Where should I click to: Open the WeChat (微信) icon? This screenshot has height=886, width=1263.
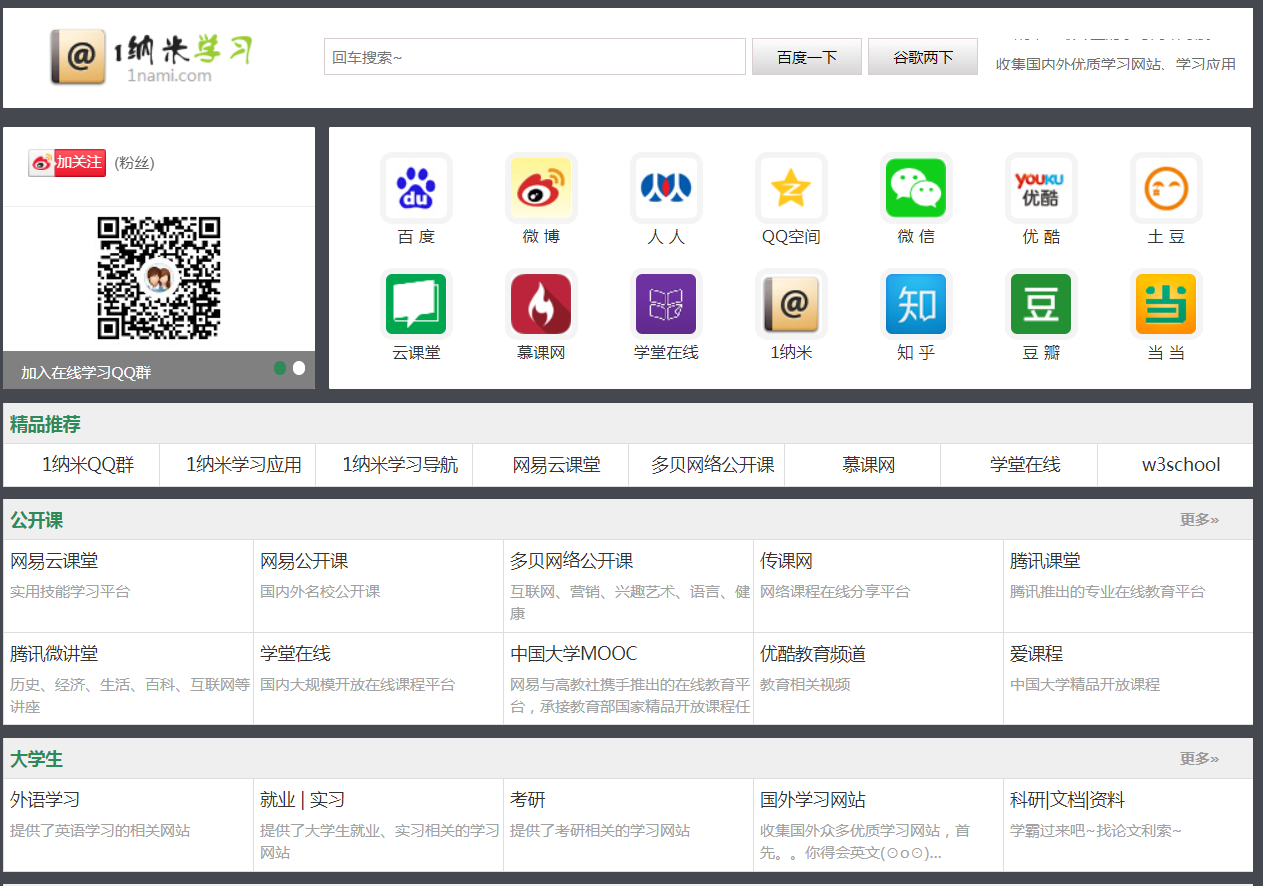916,188
